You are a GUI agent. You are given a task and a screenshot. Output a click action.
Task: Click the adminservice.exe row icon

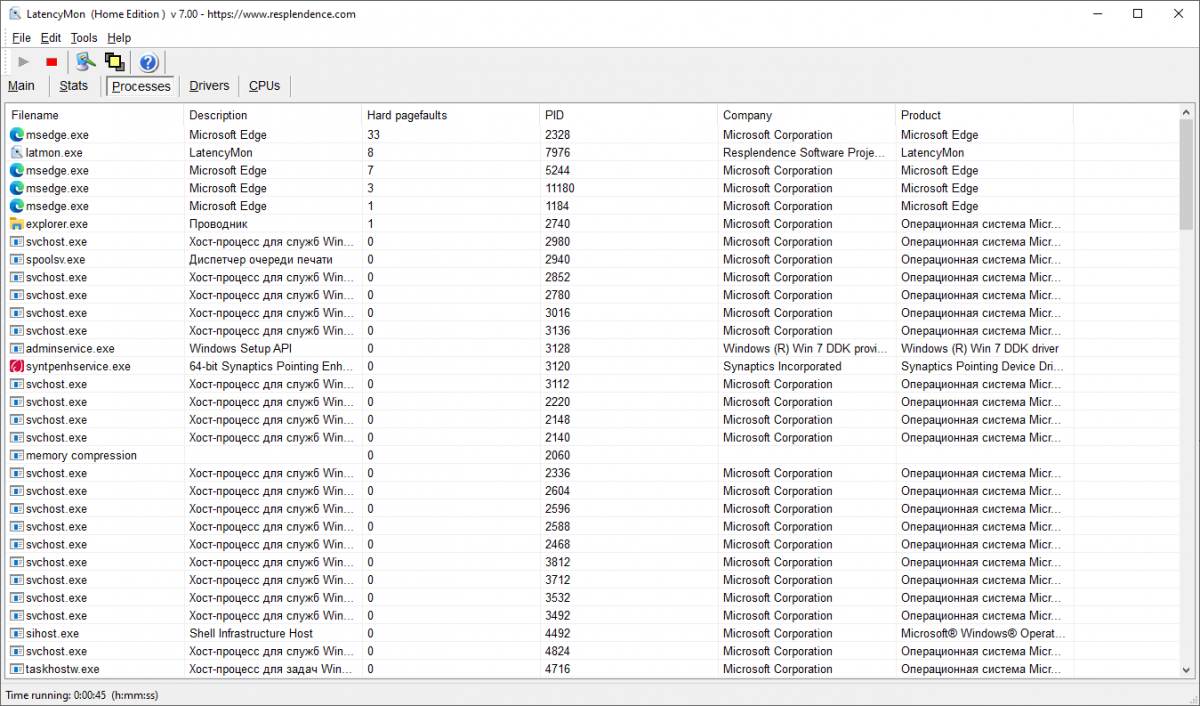tap(17, 348)
